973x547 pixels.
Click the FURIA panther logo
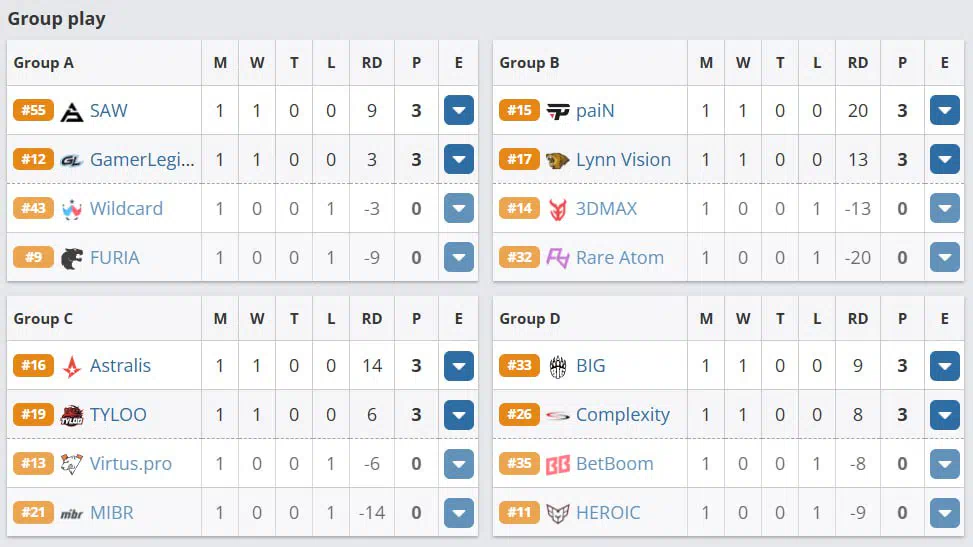(71, 258)
